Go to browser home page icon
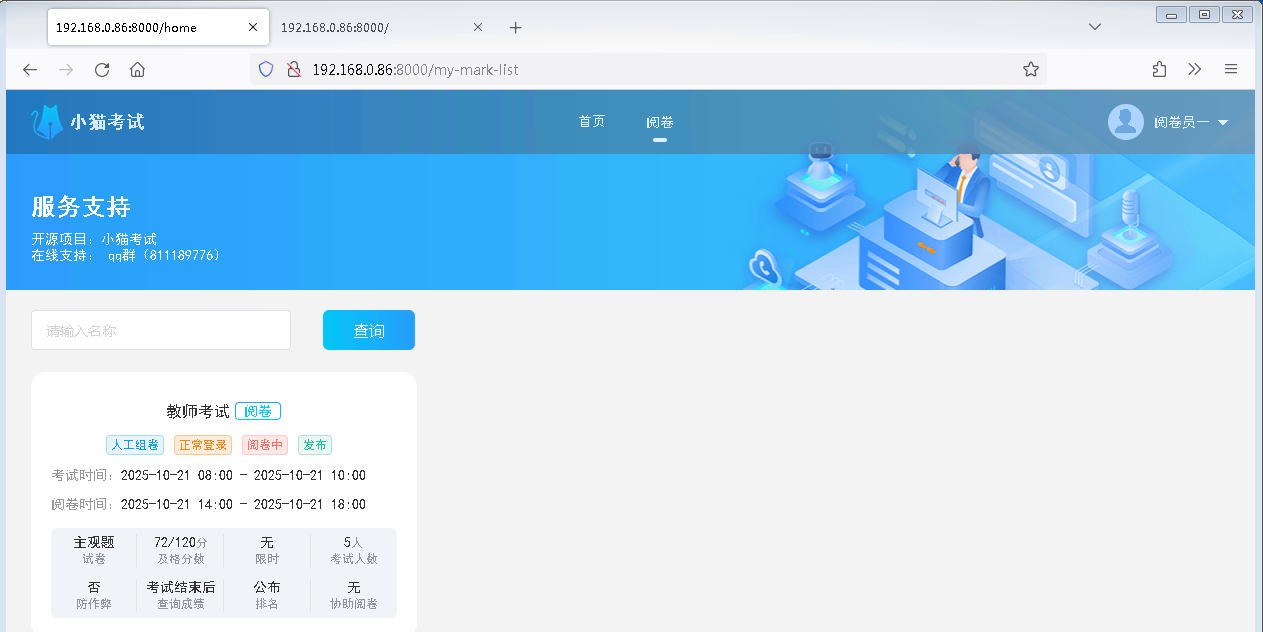Image resolution: width=1263 pixels, height=632 pixels. pos(138,69)
